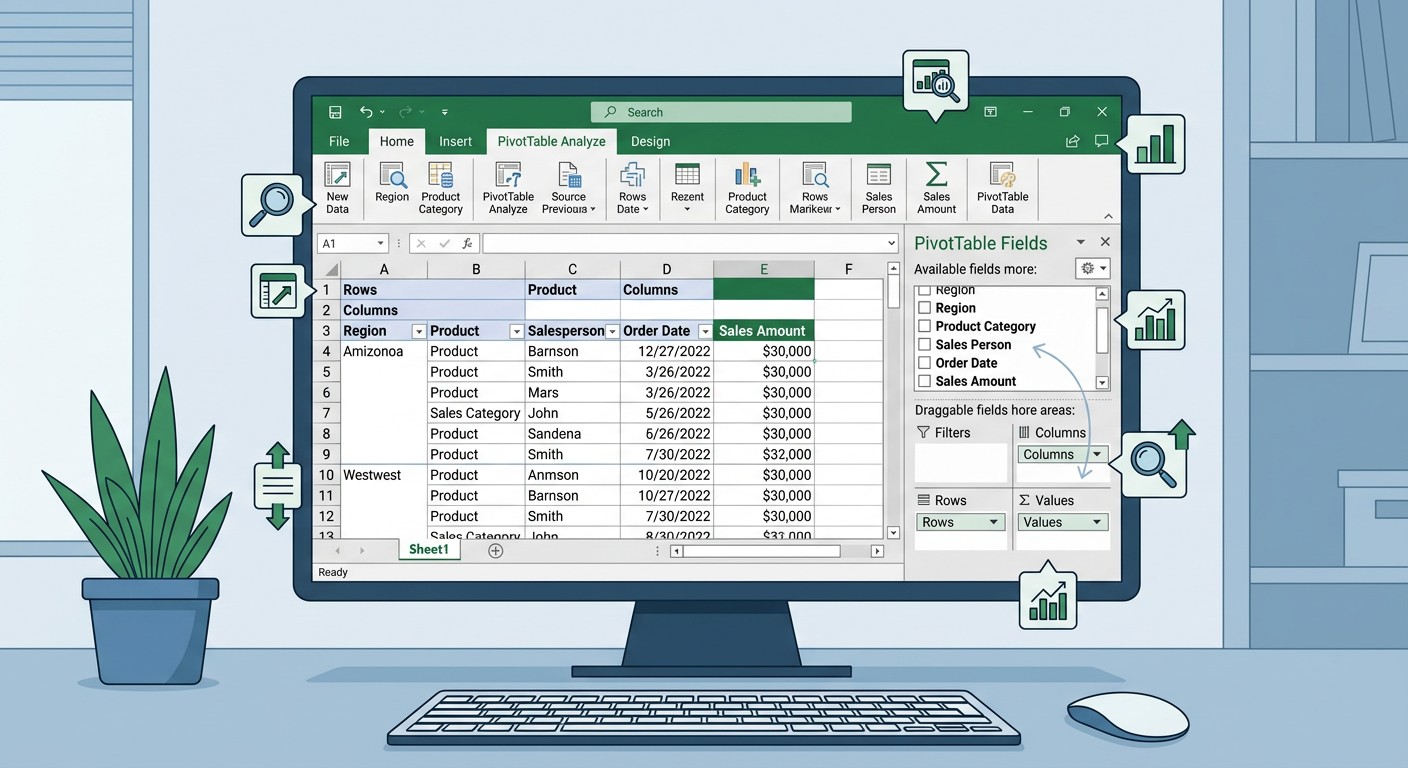Open the Customize Quick Access Toolbar arrow

[x=445, y=112]
